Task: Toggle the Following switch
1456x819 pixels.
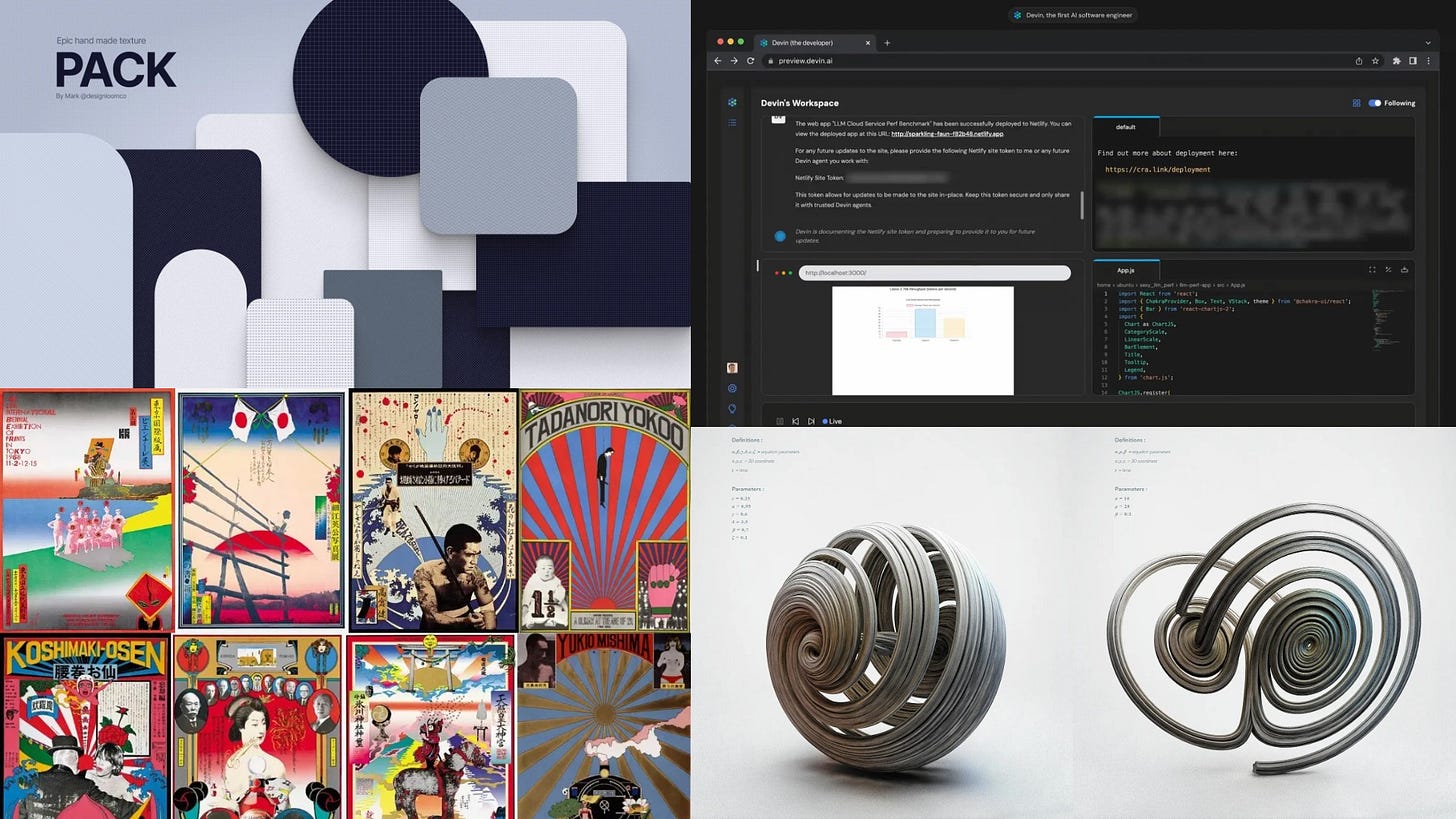Action: (1375, 103)
